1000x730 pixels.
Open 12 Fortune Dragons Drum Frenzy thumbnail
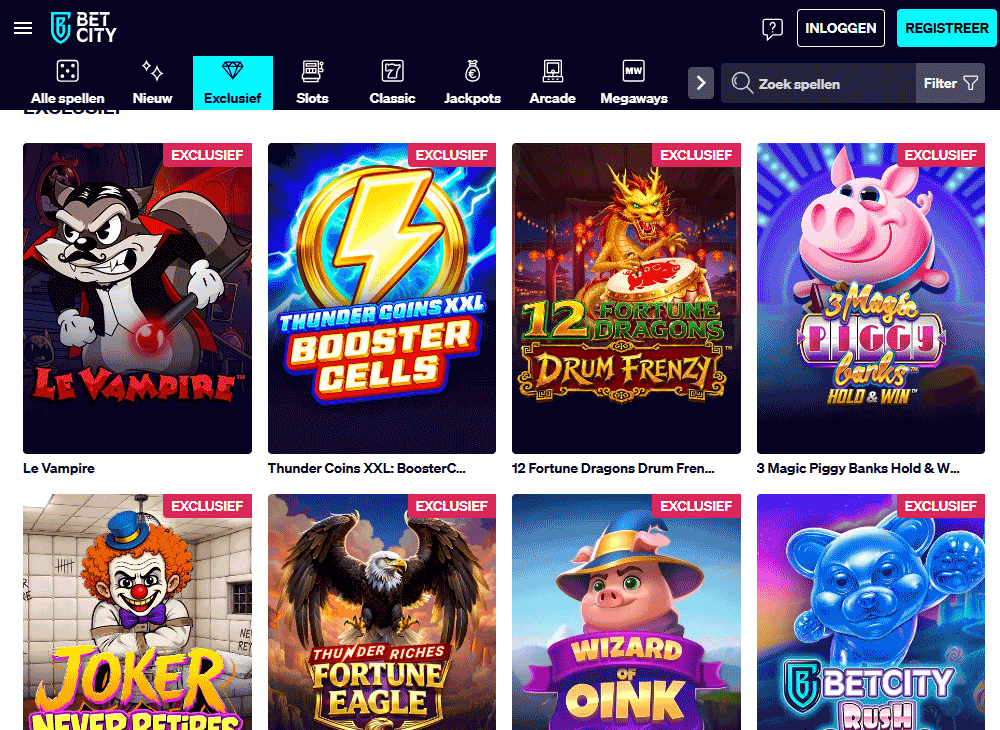click(x=626, y=298)
